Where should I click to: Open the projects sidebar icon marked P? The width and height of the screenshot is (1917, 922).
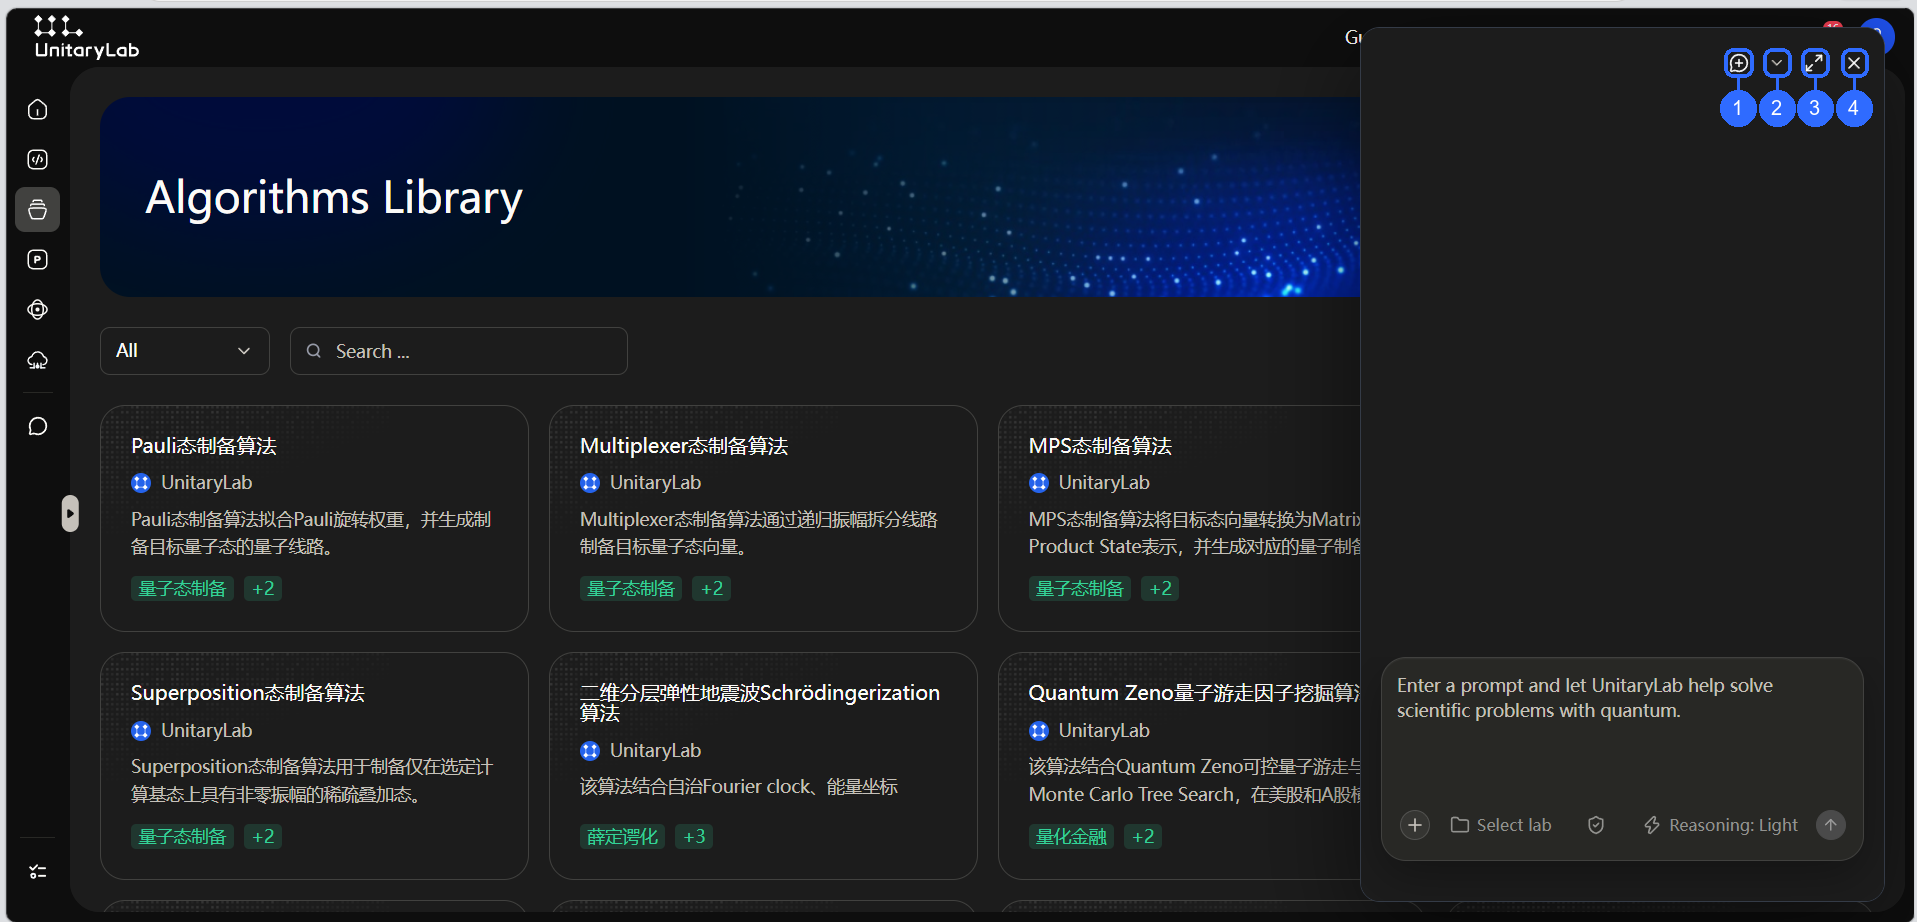(x=38, y=259)
